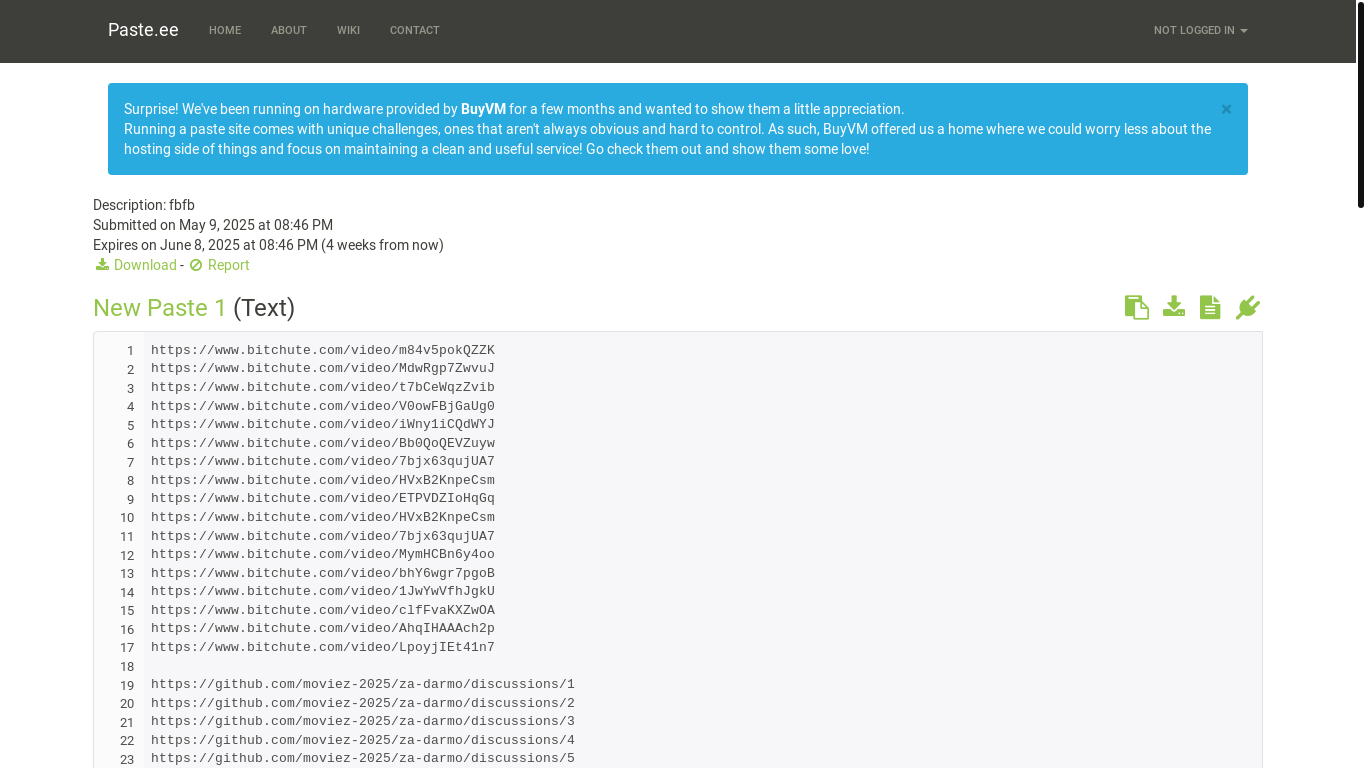Click the bitchute URL ending Bb0QoQEVZuyw
Viewport: 1366px width, 768px height.
tap(323, 443)
